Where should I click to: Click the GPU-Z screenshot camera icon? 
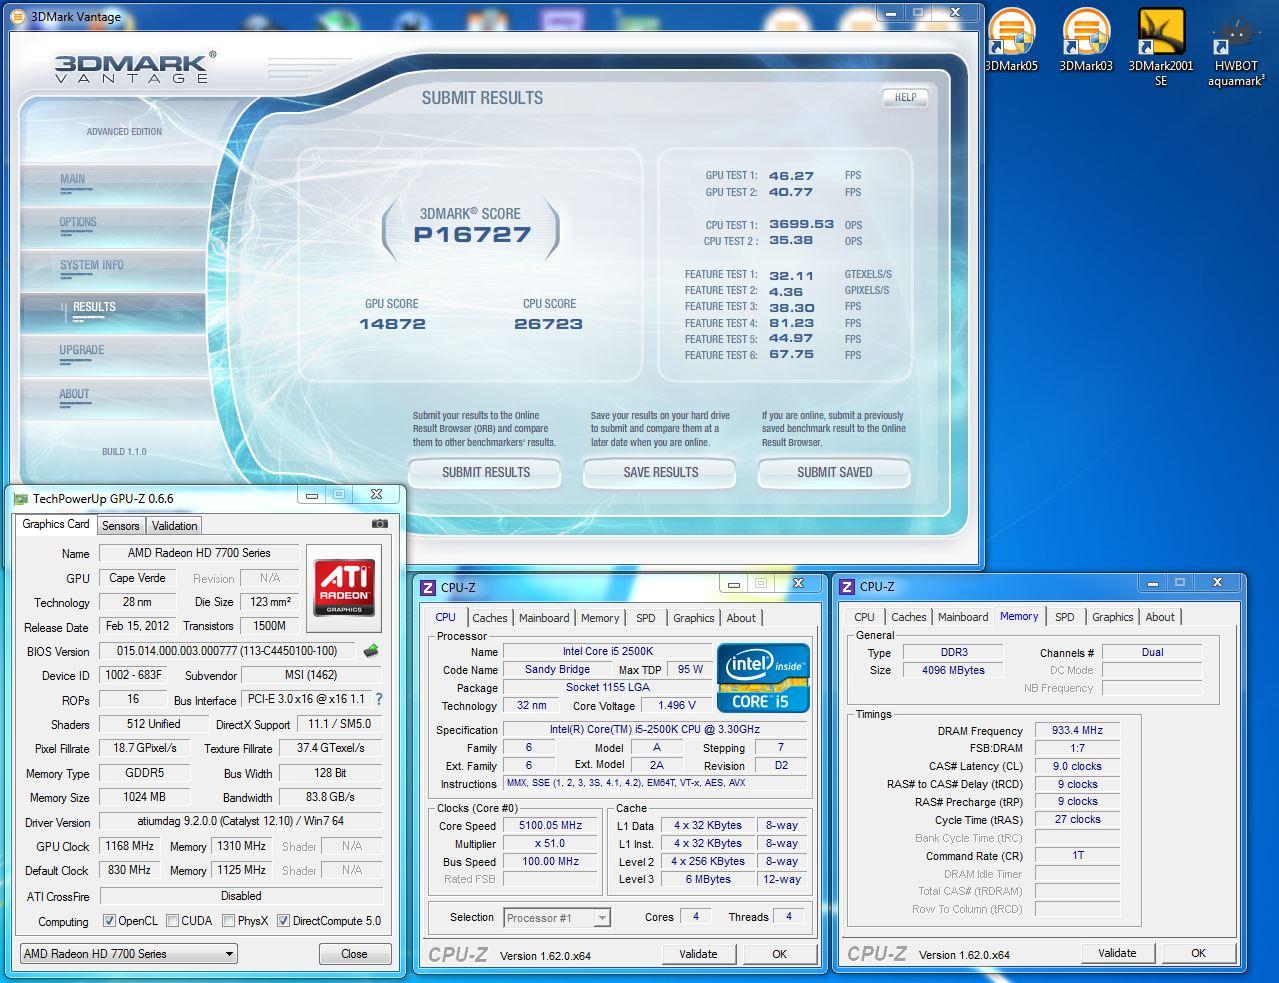[x=379, y=523]
